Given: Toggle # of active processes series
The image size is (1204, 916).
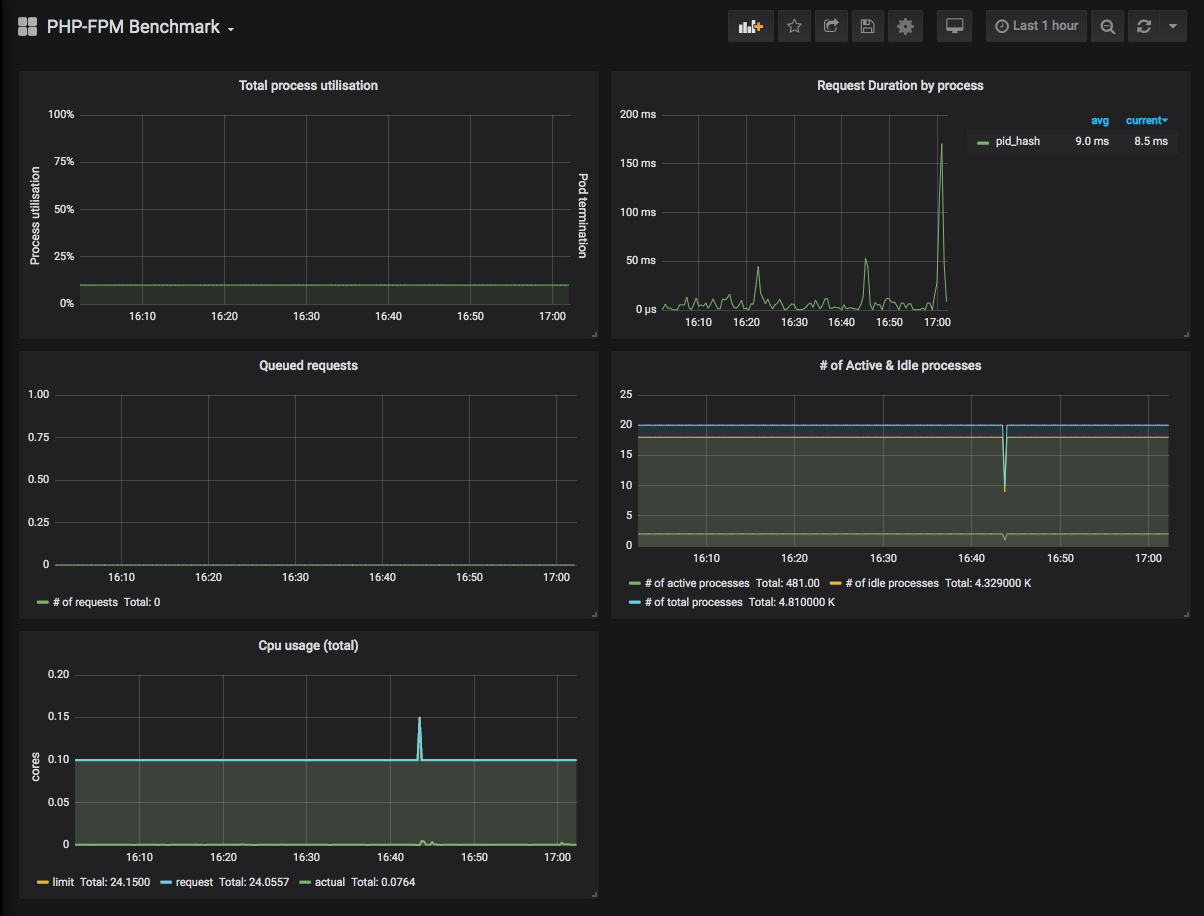Looking at the screenshot, I should (x=697, y=583).
